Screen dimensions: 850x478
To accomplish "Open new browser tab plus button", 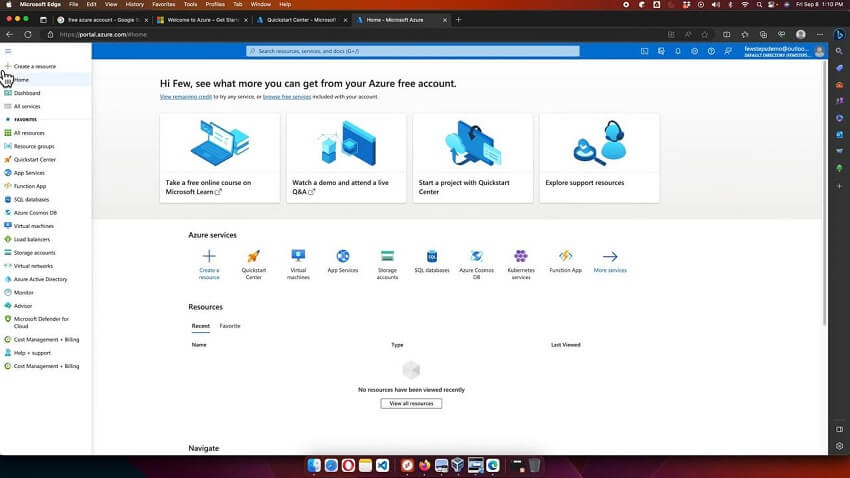I will (x=459, y=20).
